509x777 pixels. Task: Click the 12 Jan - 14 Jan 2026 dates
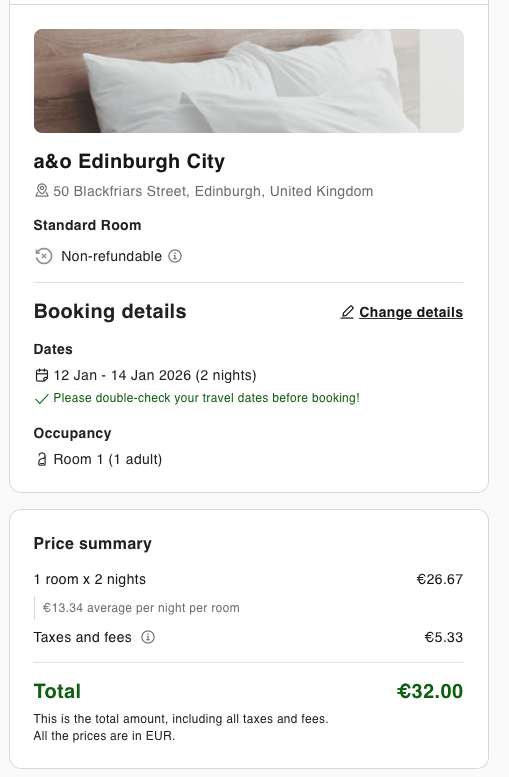coord(155,376)
